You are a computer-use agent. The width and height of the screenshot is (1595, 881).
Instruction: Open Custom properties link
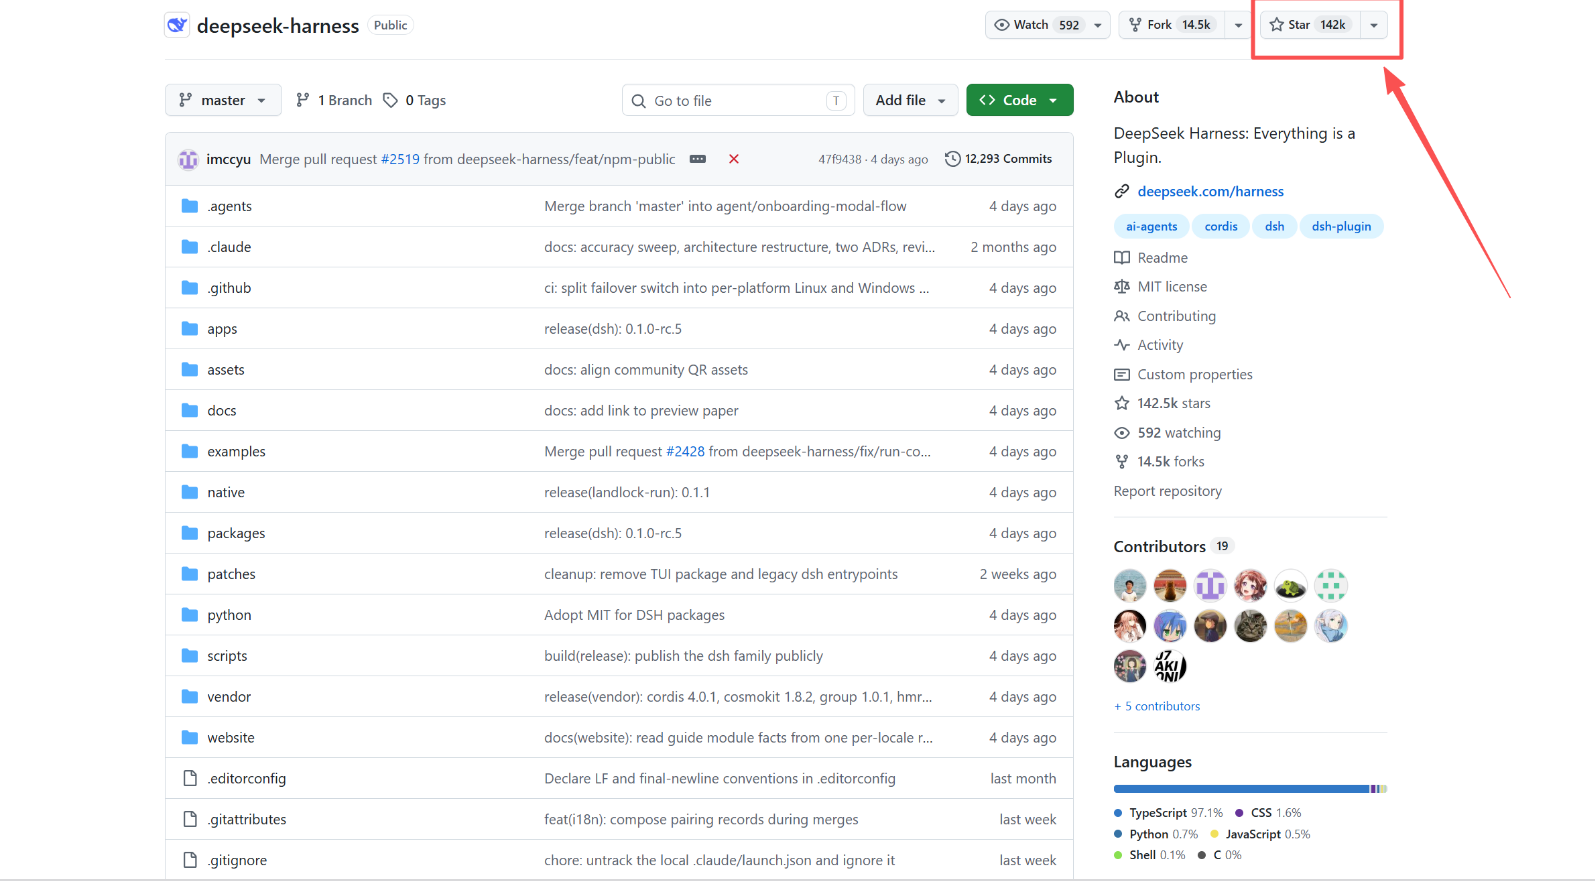click(x=1183, y=375)
